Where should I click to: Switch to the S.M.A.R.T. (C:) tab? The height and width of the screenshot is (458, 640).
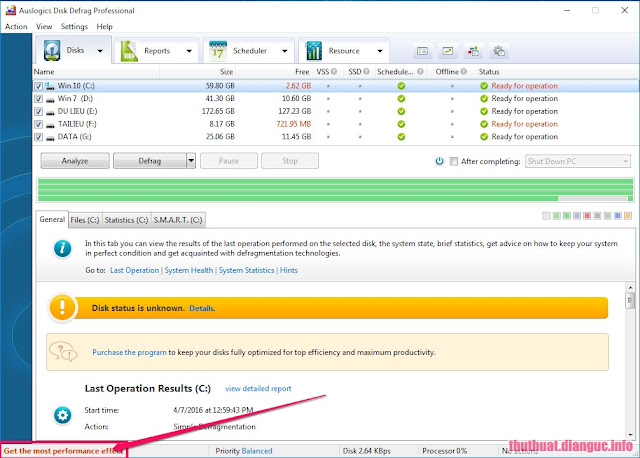point(178,220)
